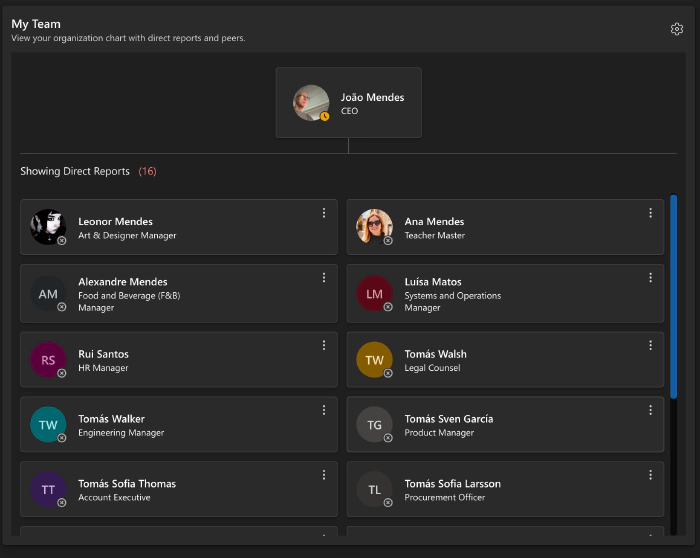This screenshot has width=700, height=558.
Task: Click the three-dot menu on Luísa Matos card
Action: click(x=650, y=278)
